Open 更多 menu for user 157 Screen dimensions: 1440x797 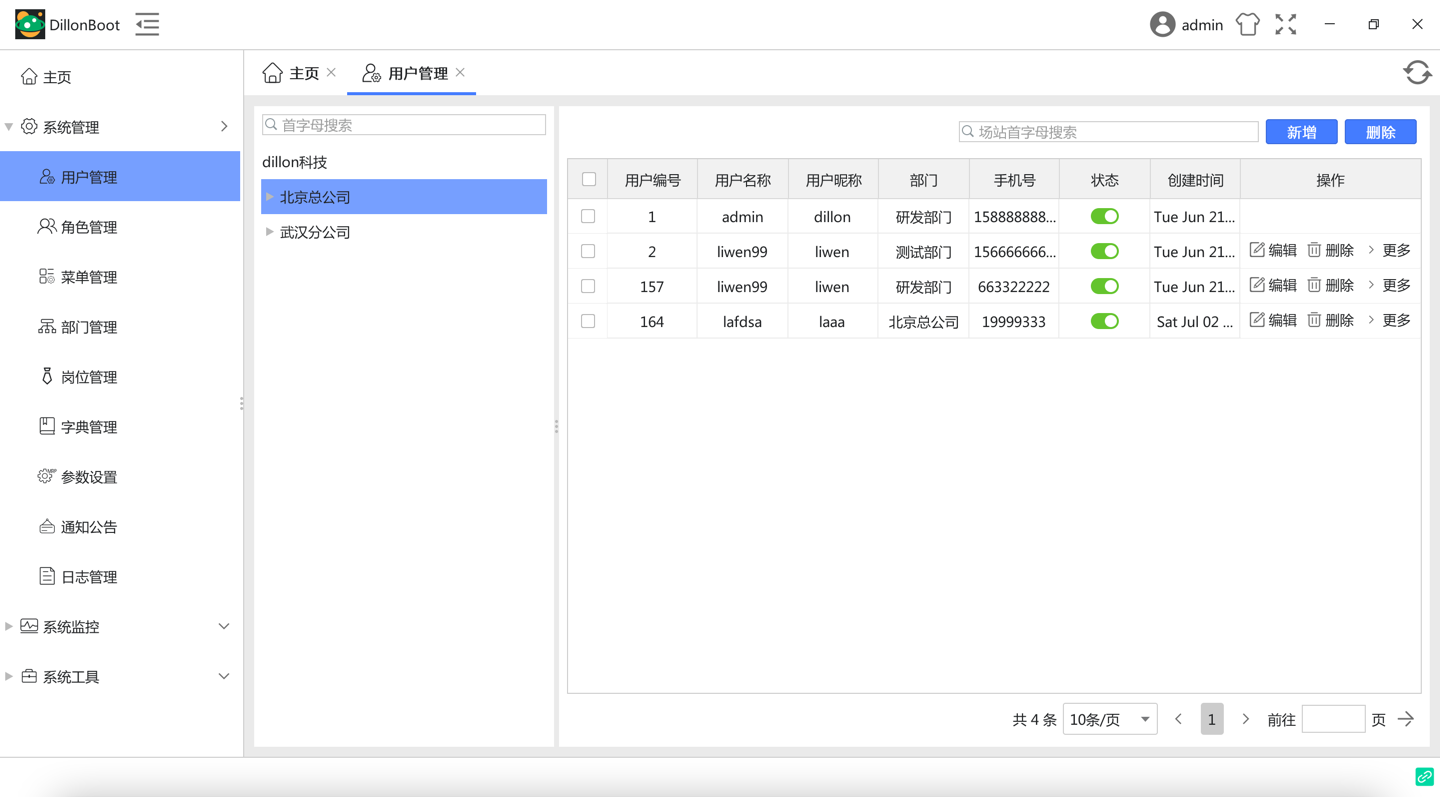[x=1389, y=285]
